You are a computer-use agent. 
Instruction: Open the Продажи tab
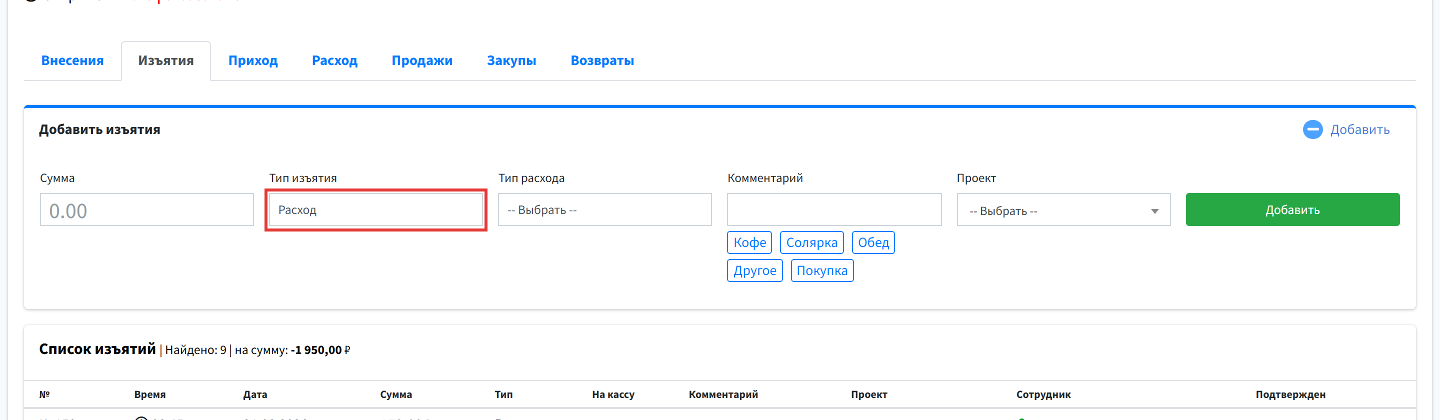(x=422, y=61)
